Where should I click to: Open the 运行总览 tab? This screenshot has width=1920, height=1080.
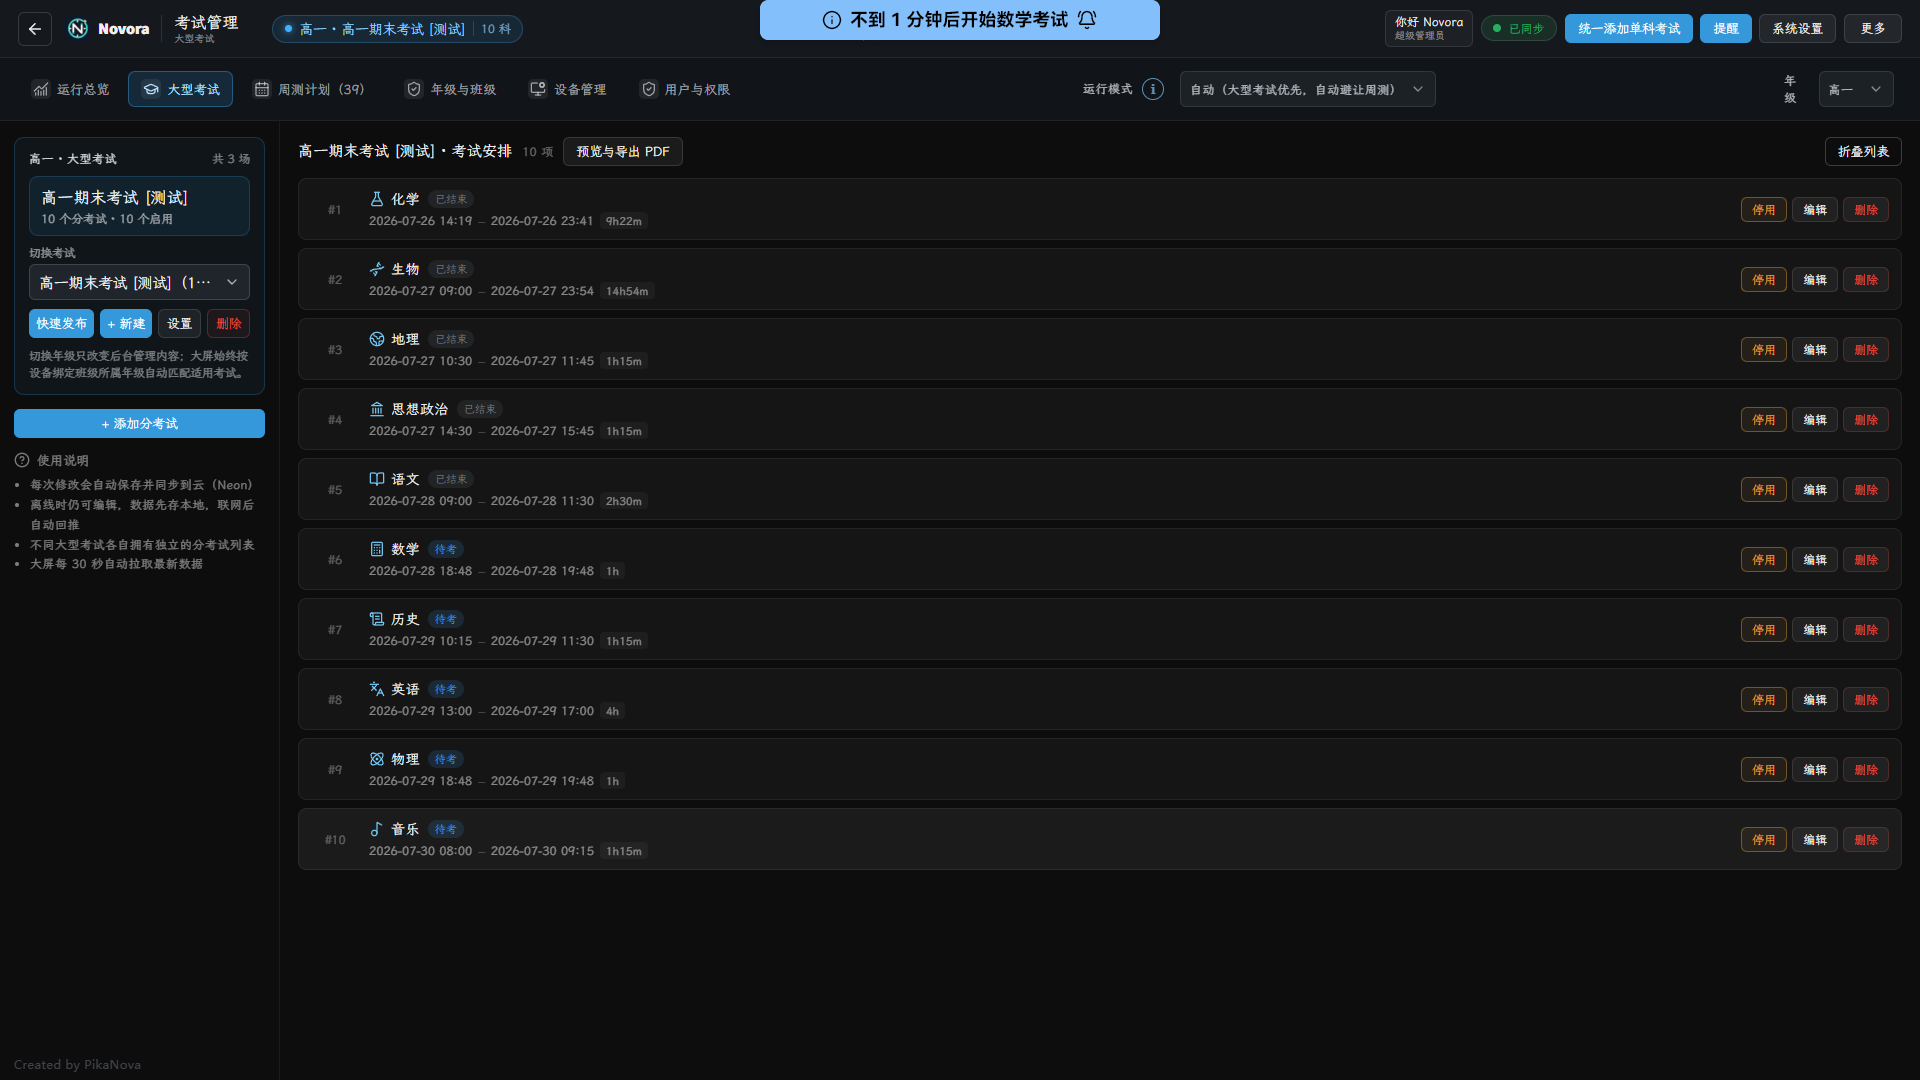click(x=70, y=89)
